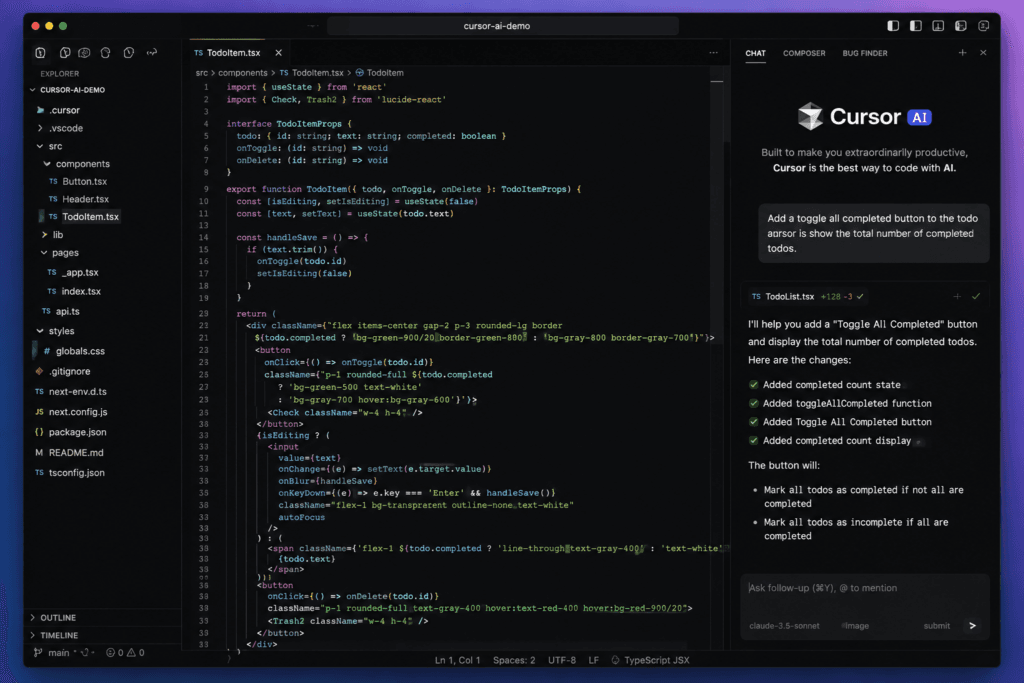Send the message with the arrow icon
Screen dimensions: 1024x683
pyautogui.click(x=972, y=626)
